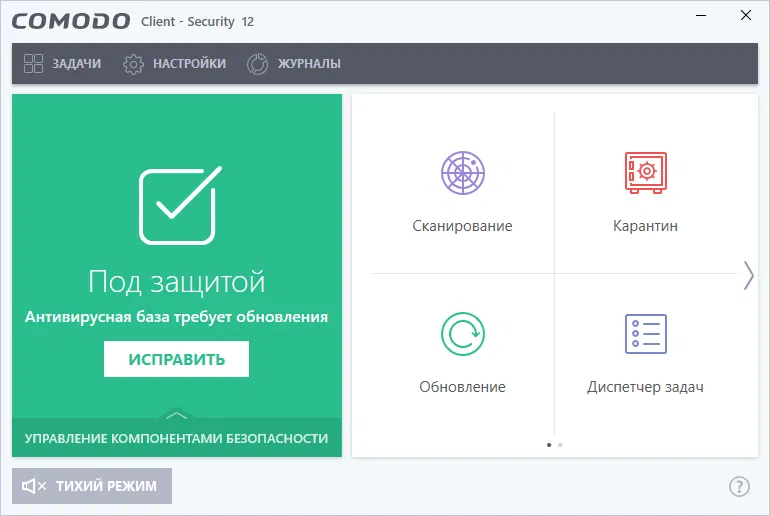Click the COMODO logo
This screenshot has width=770, height=516.
point(71,21)
